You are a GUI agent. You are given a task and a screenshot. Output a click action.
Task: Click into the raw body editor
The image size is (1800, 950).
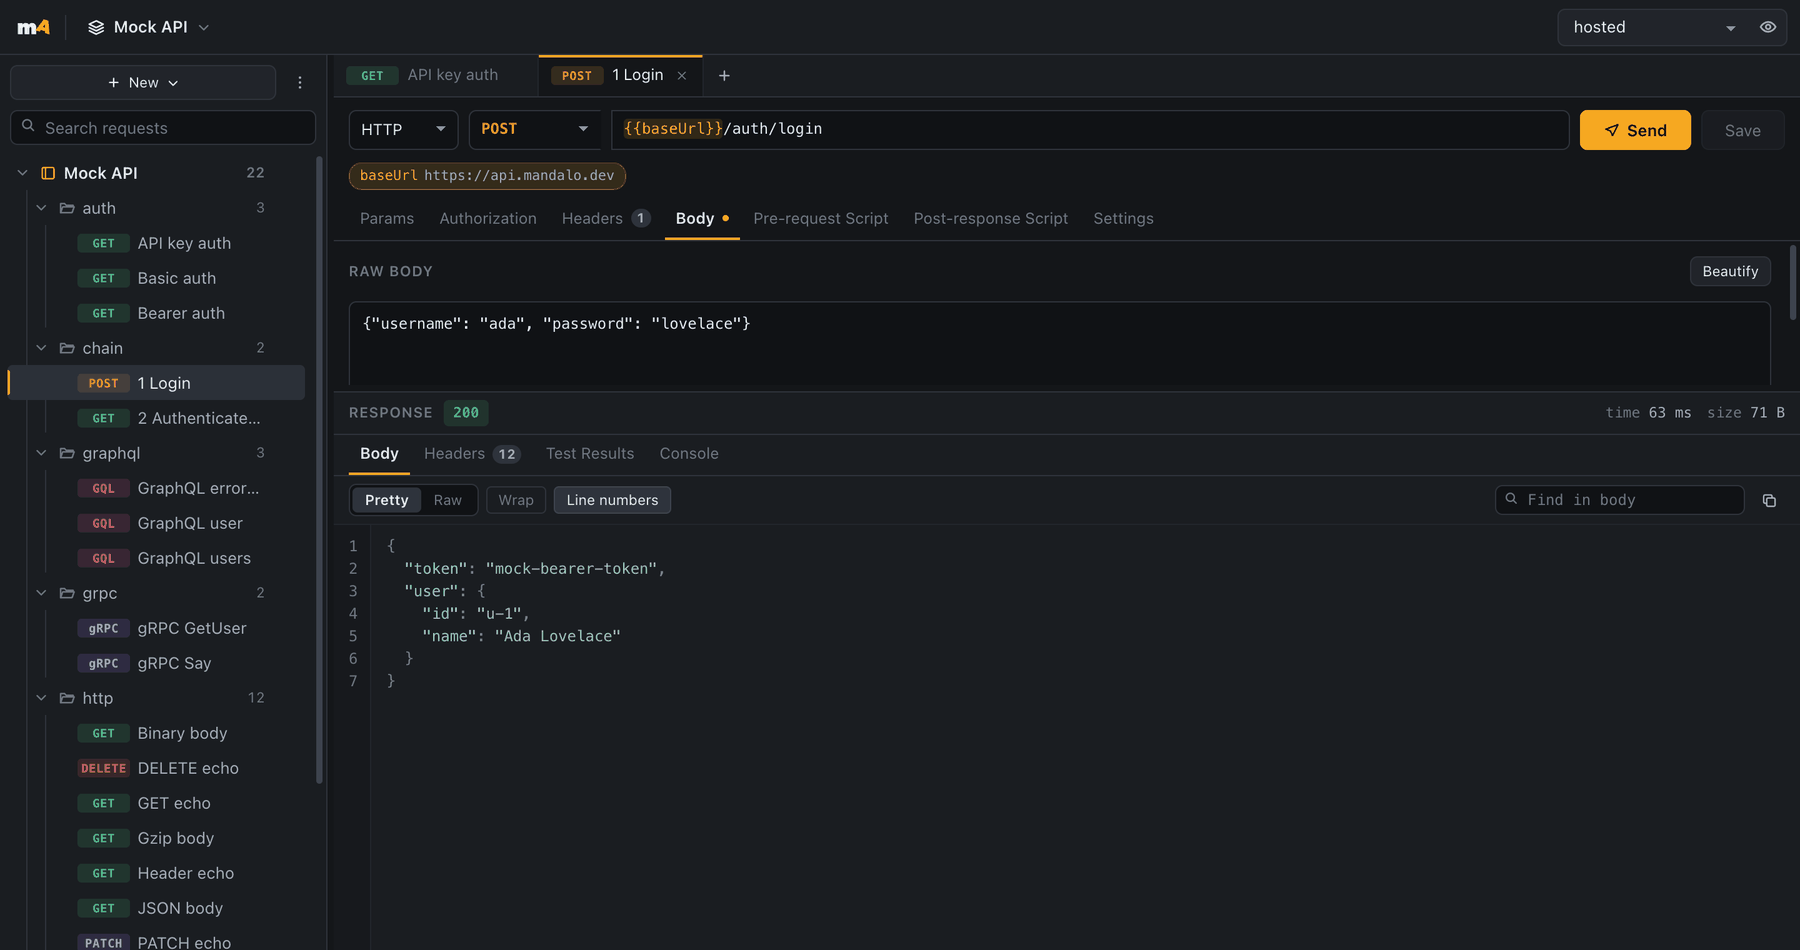pos(1059,344)
